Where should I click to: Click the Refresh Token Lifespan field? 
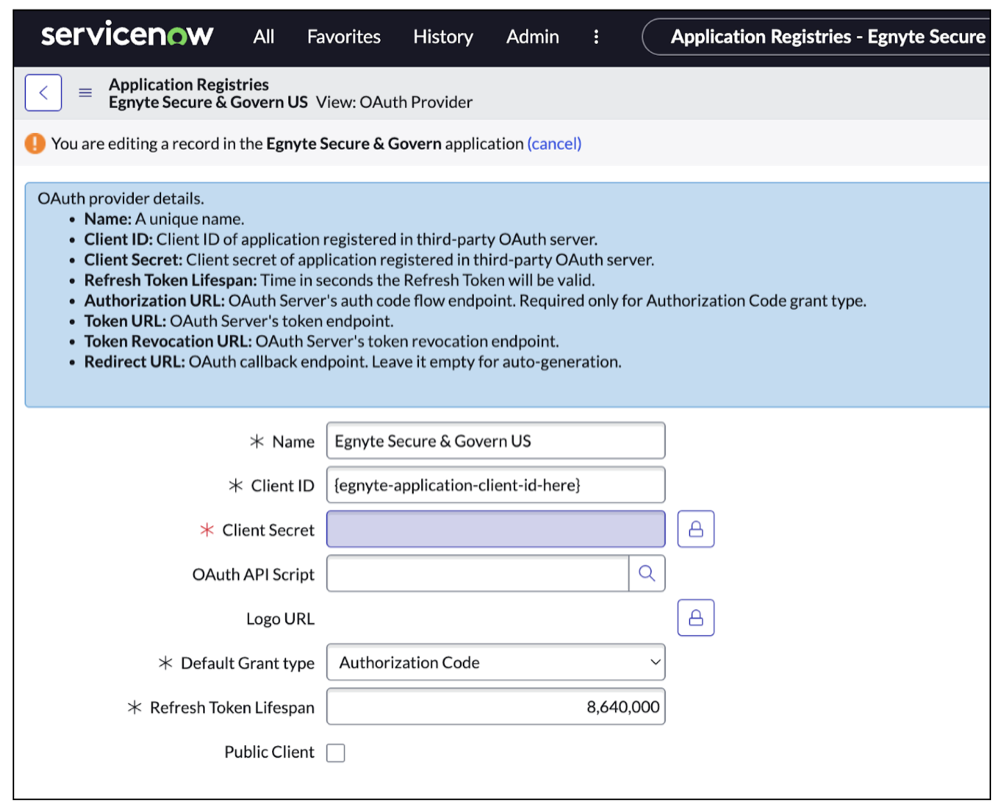tap(495, 706)
